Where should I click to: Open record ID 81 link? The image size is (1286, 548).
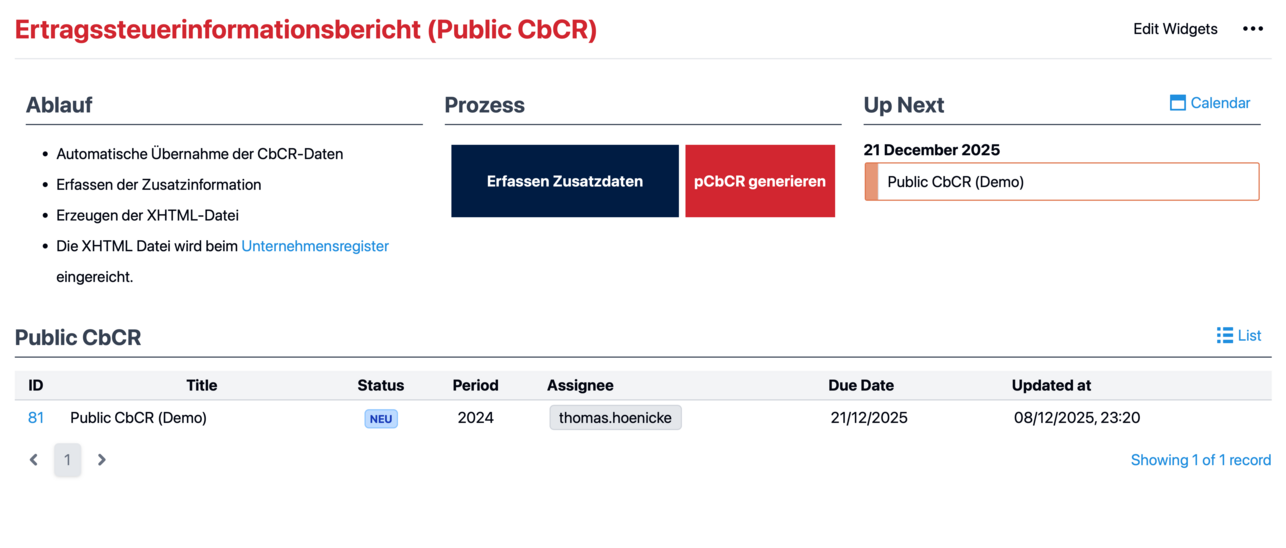point(36,418)
